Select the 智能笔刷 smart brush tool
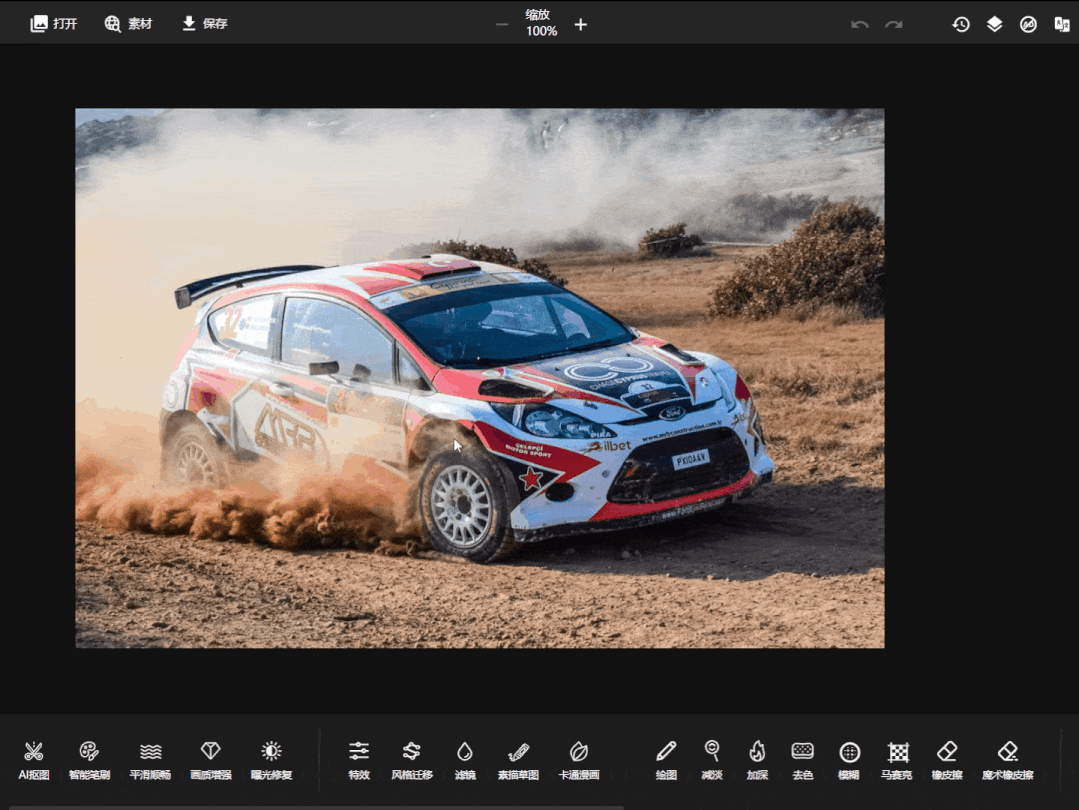The width and height of the screenshot is (1079, 810). tap(89, 760)
